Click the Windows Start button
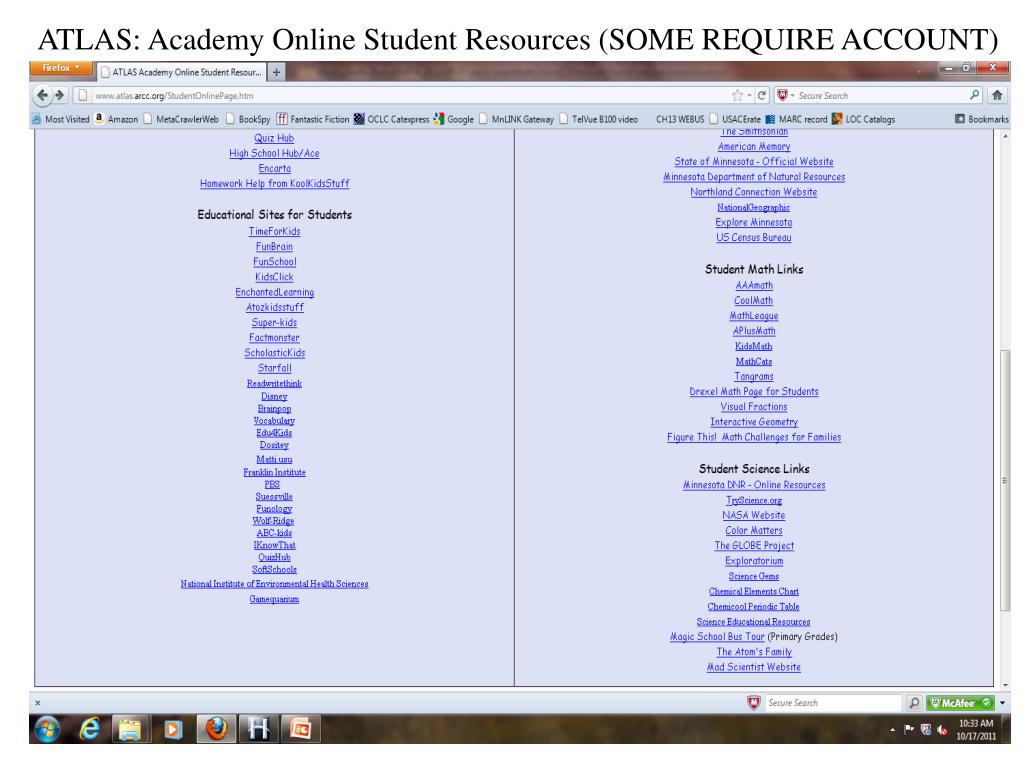Screen dimensions: 1023x767 pyautogui.click(x=47, y=729)
